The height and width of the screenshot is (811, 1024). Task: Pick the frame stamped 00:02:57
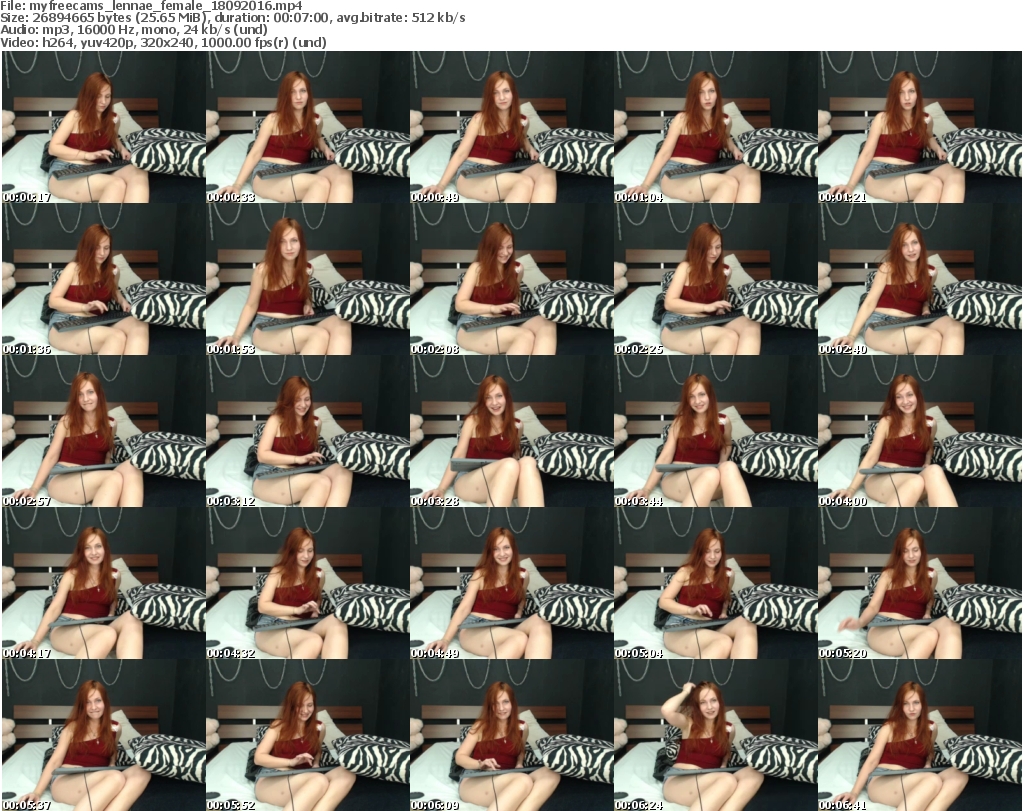(104, 431)
